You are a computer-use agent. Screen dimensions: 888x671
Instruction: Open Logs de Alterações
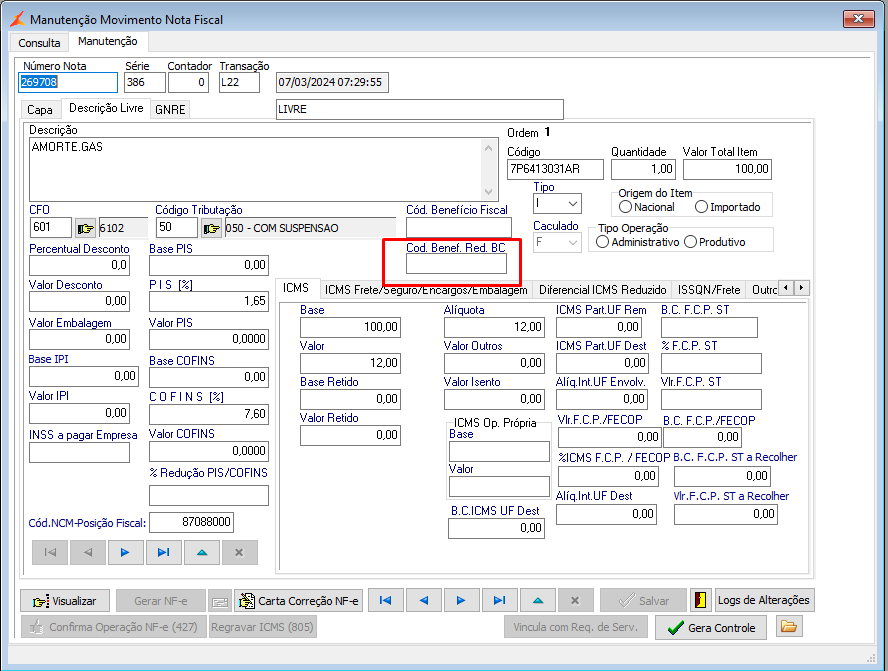pyautogui.click(x=764, y=600)
